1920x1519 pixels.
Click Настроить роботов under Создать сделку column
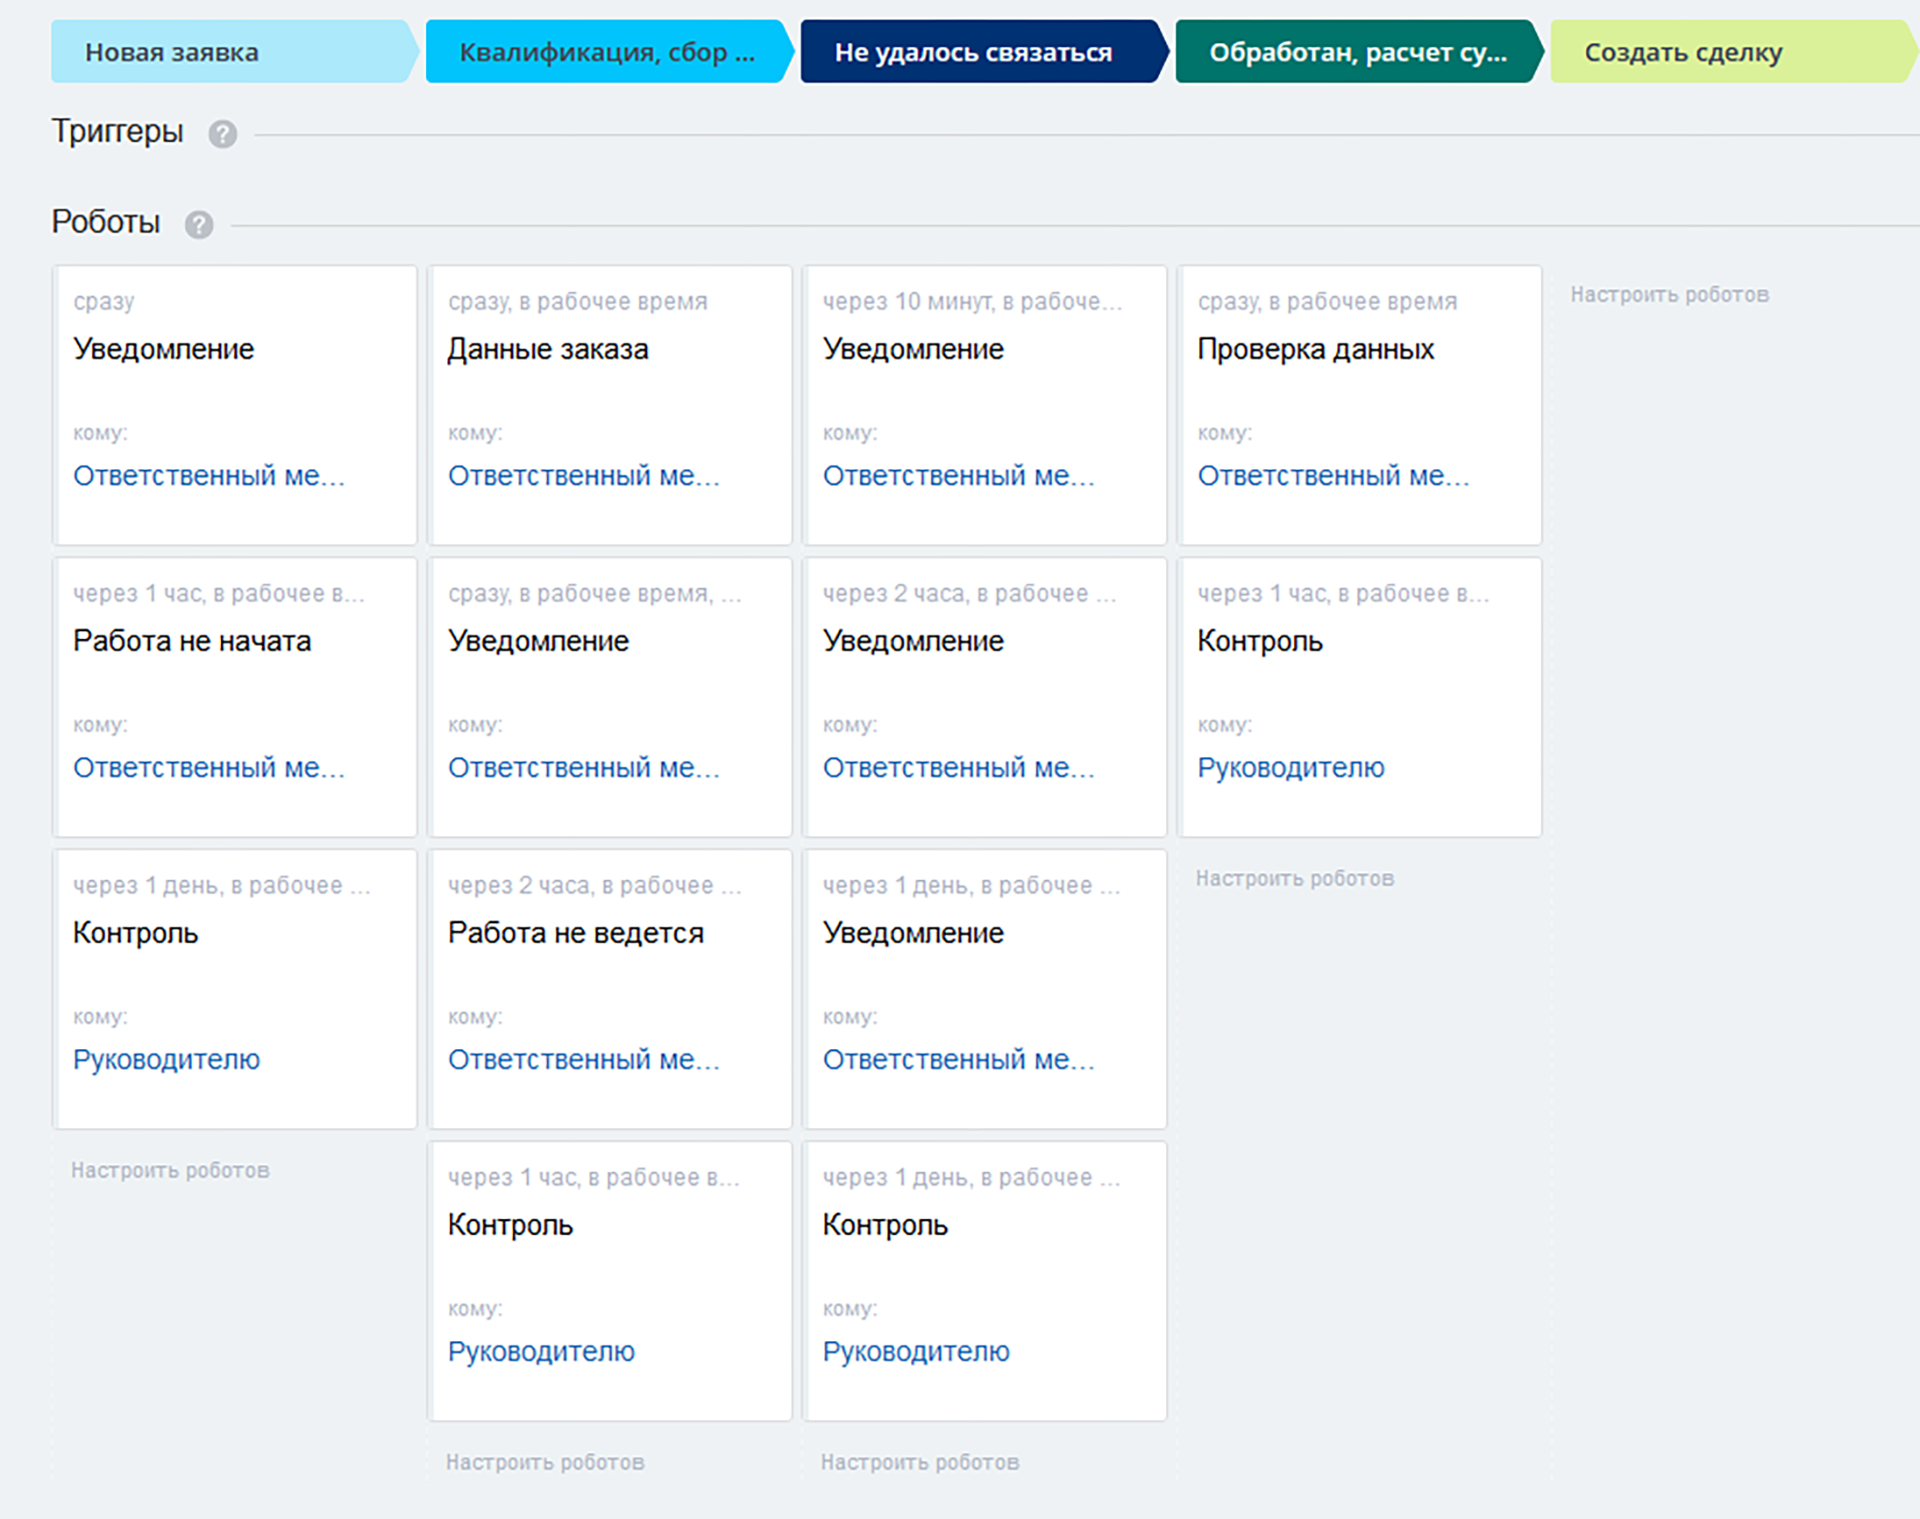[x=1669, y=295]
